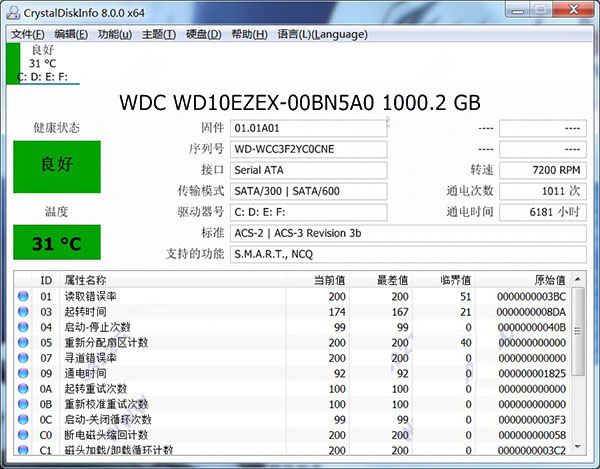
Task: Click the 当前值 column header
Action: (318, 280)
